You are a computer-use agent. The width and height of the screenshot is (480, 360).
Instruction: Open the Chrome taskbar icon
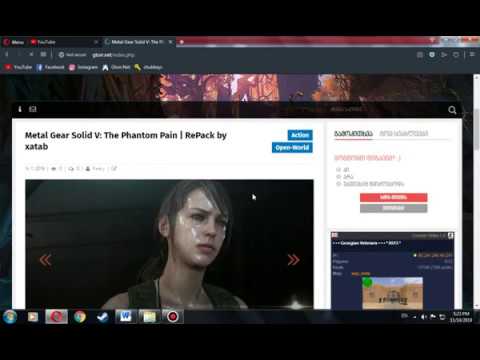(80, 317)
